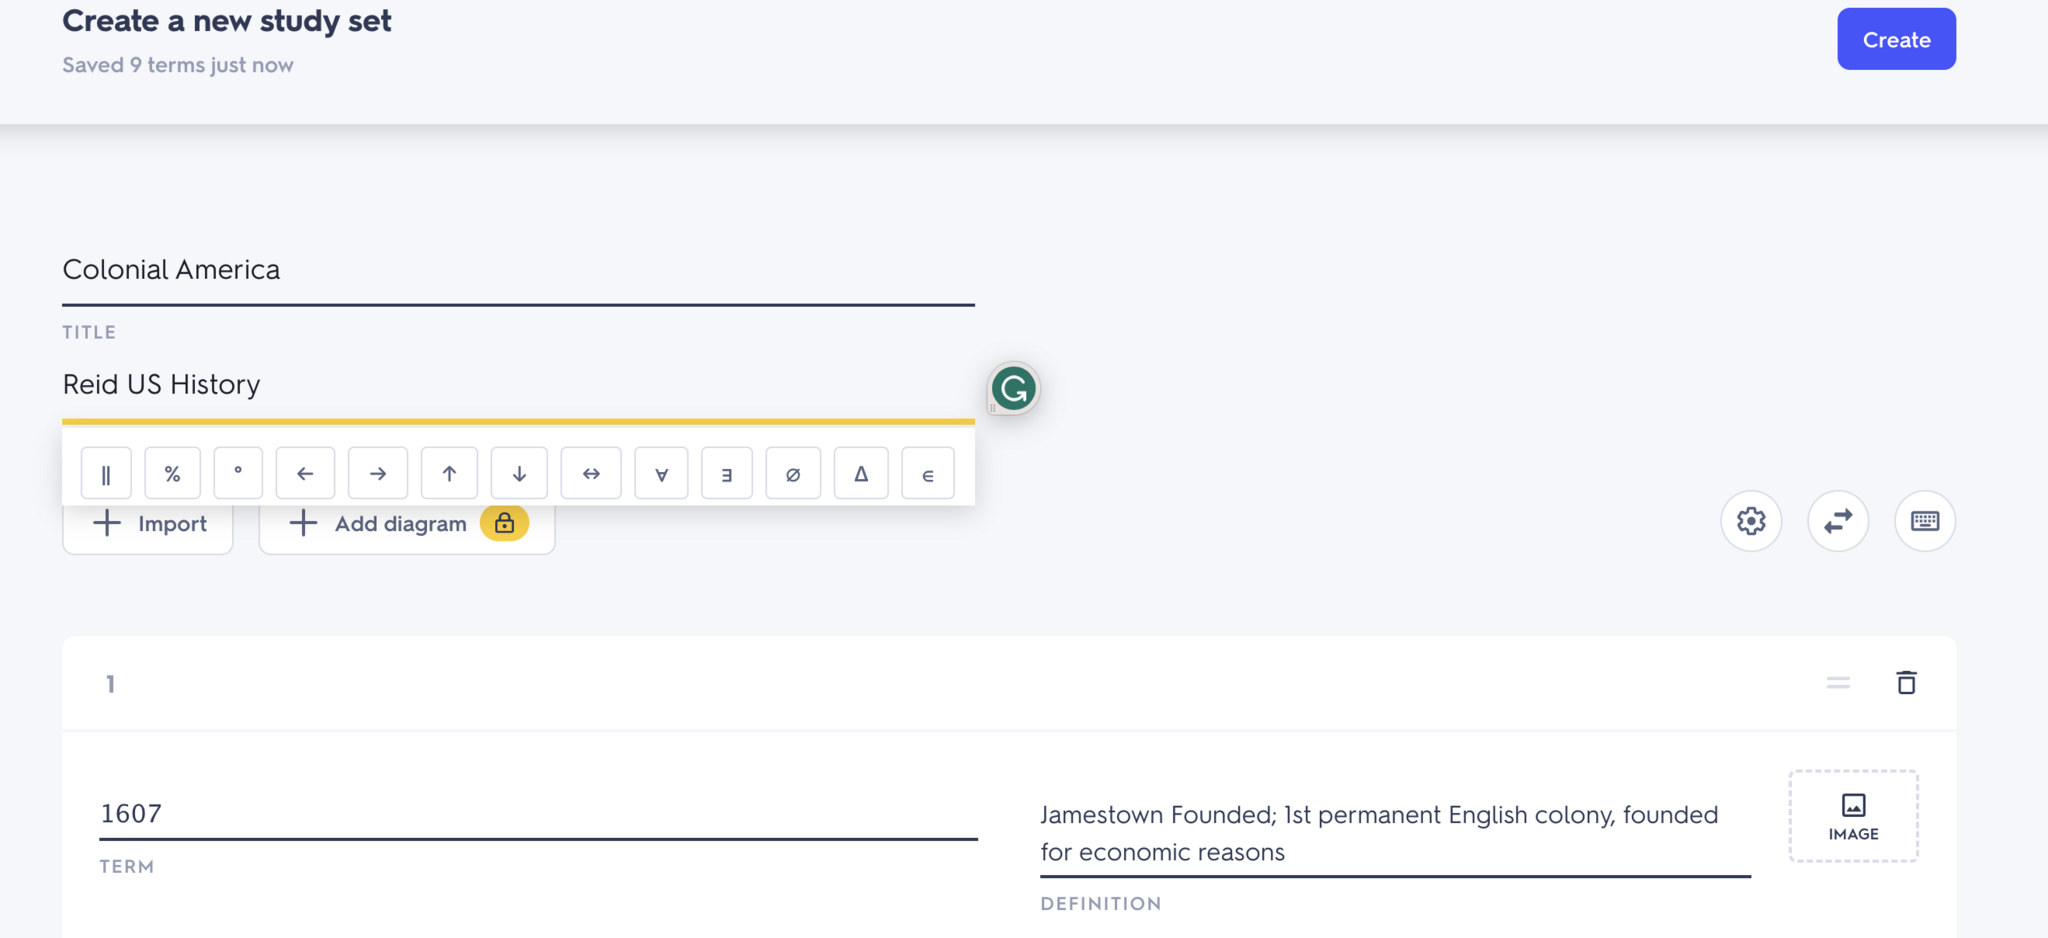Open the Grammarly icon in description

pyautogui.click(x=1013, y=388)
